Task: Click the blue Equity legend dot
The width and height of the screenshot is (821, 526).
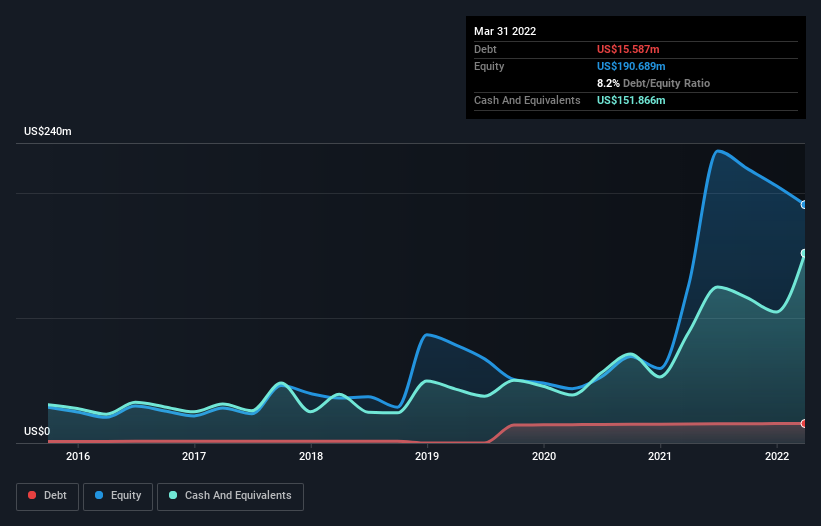Action: pyautogui.click(x=99, y=495)
